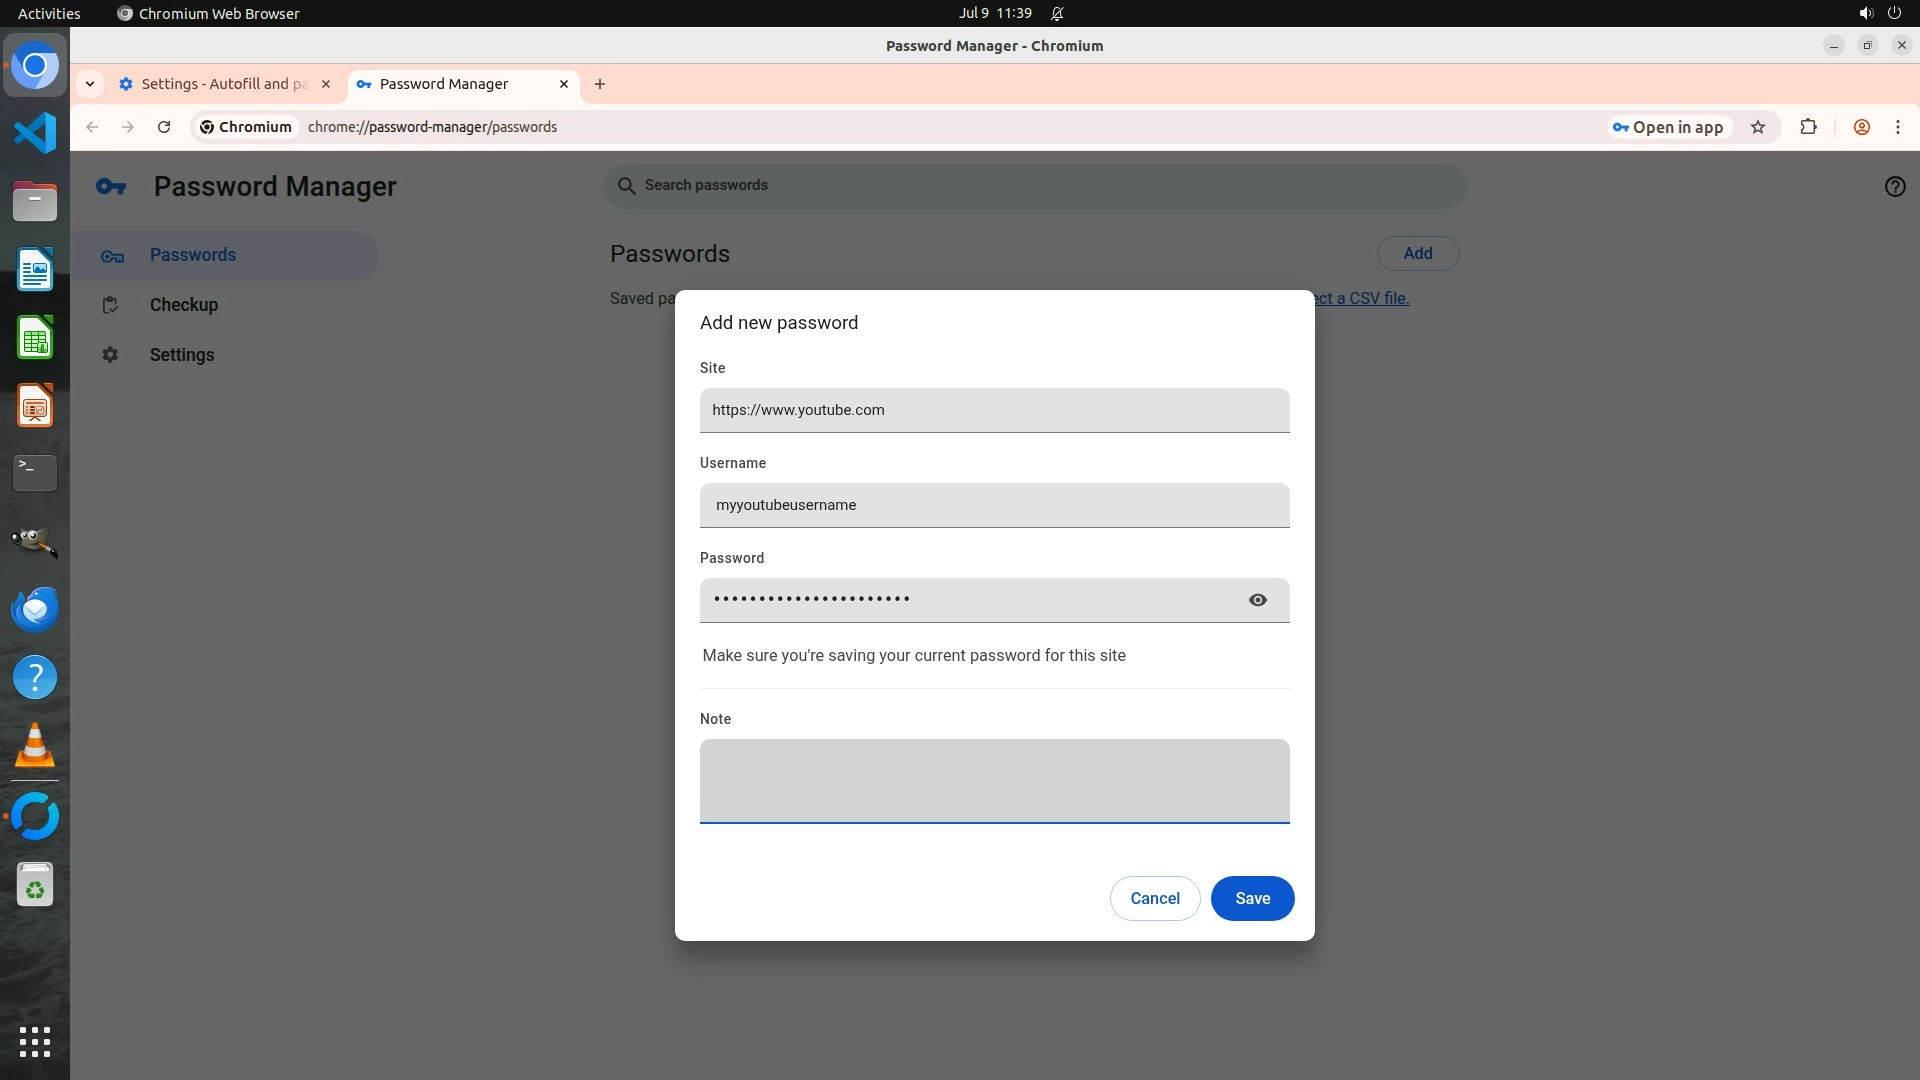Reload the page
The image size is (1920, 1080).
[x=164, y=127]
